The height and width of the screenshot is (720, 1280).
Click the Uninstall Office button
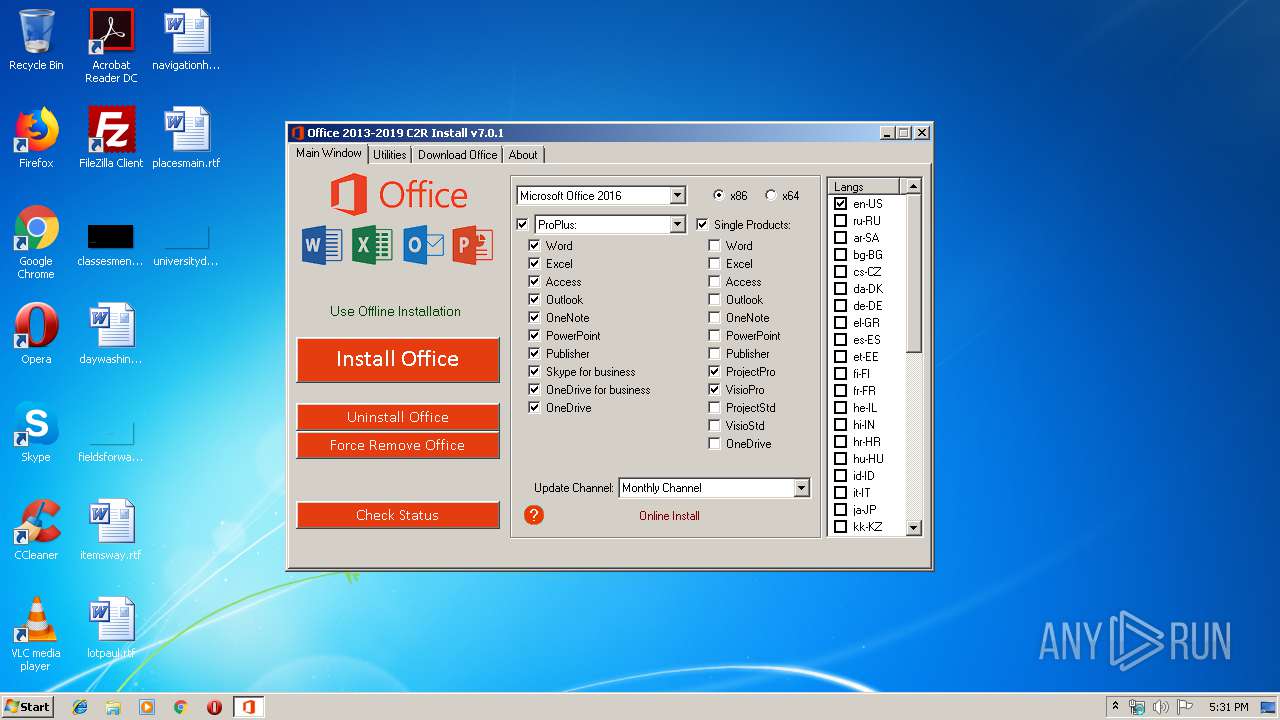tap(398, 417)
